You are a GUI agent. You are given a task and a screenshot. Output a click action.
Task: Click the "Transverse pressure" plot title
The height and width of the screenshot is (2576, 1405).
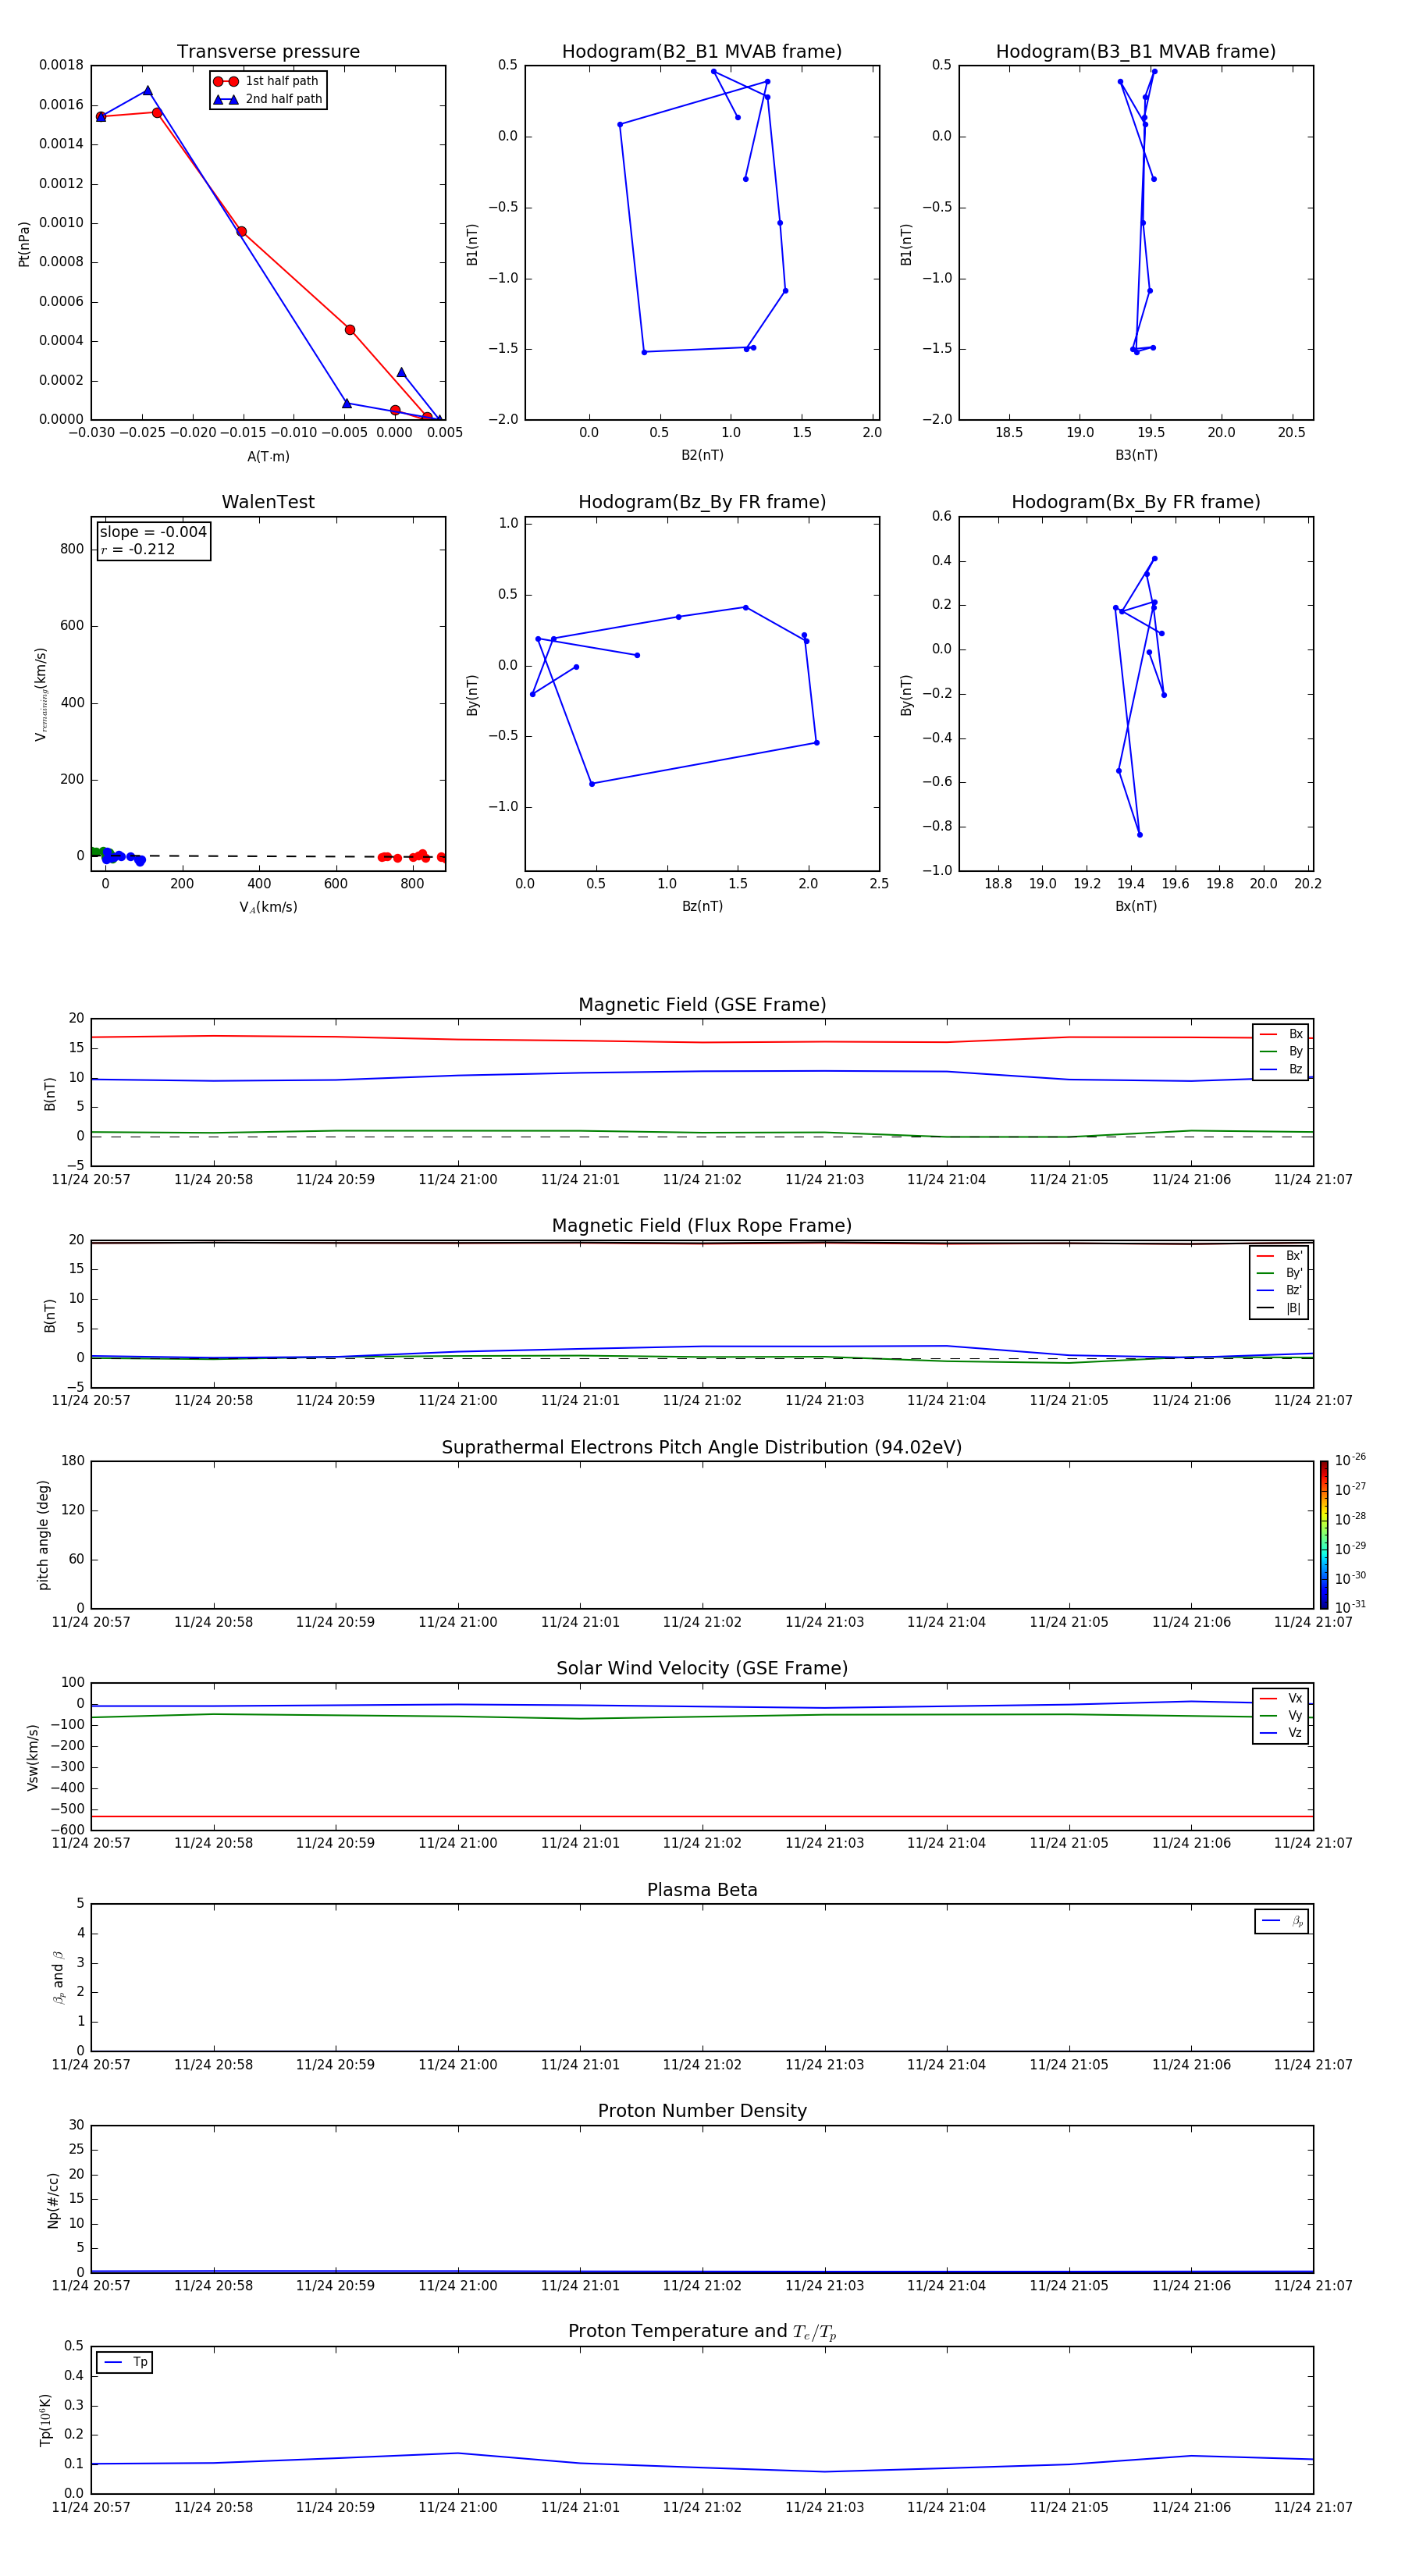[x=268, y=52]
